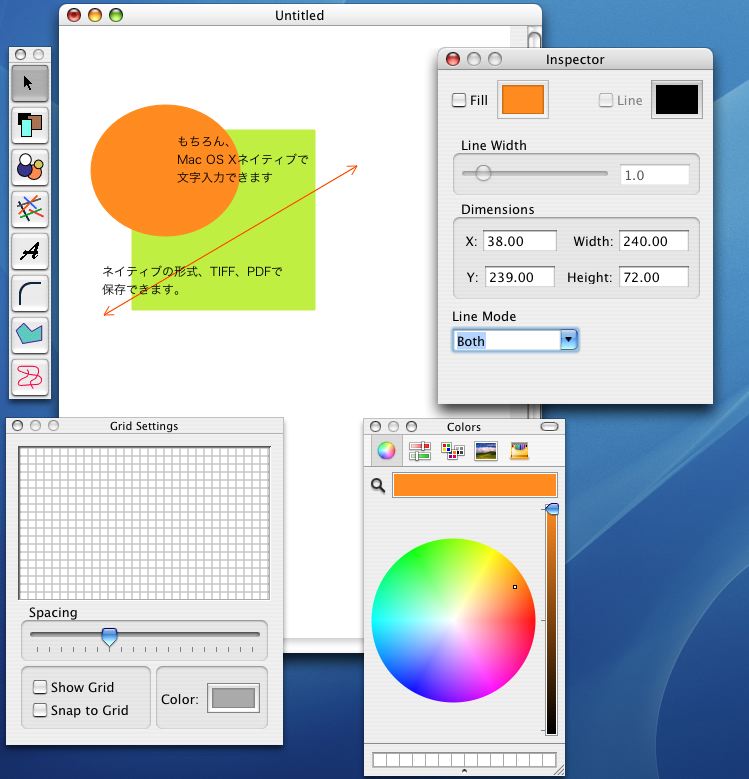Close the Grid Settings panel
The image size is (749, 779).
17,426
